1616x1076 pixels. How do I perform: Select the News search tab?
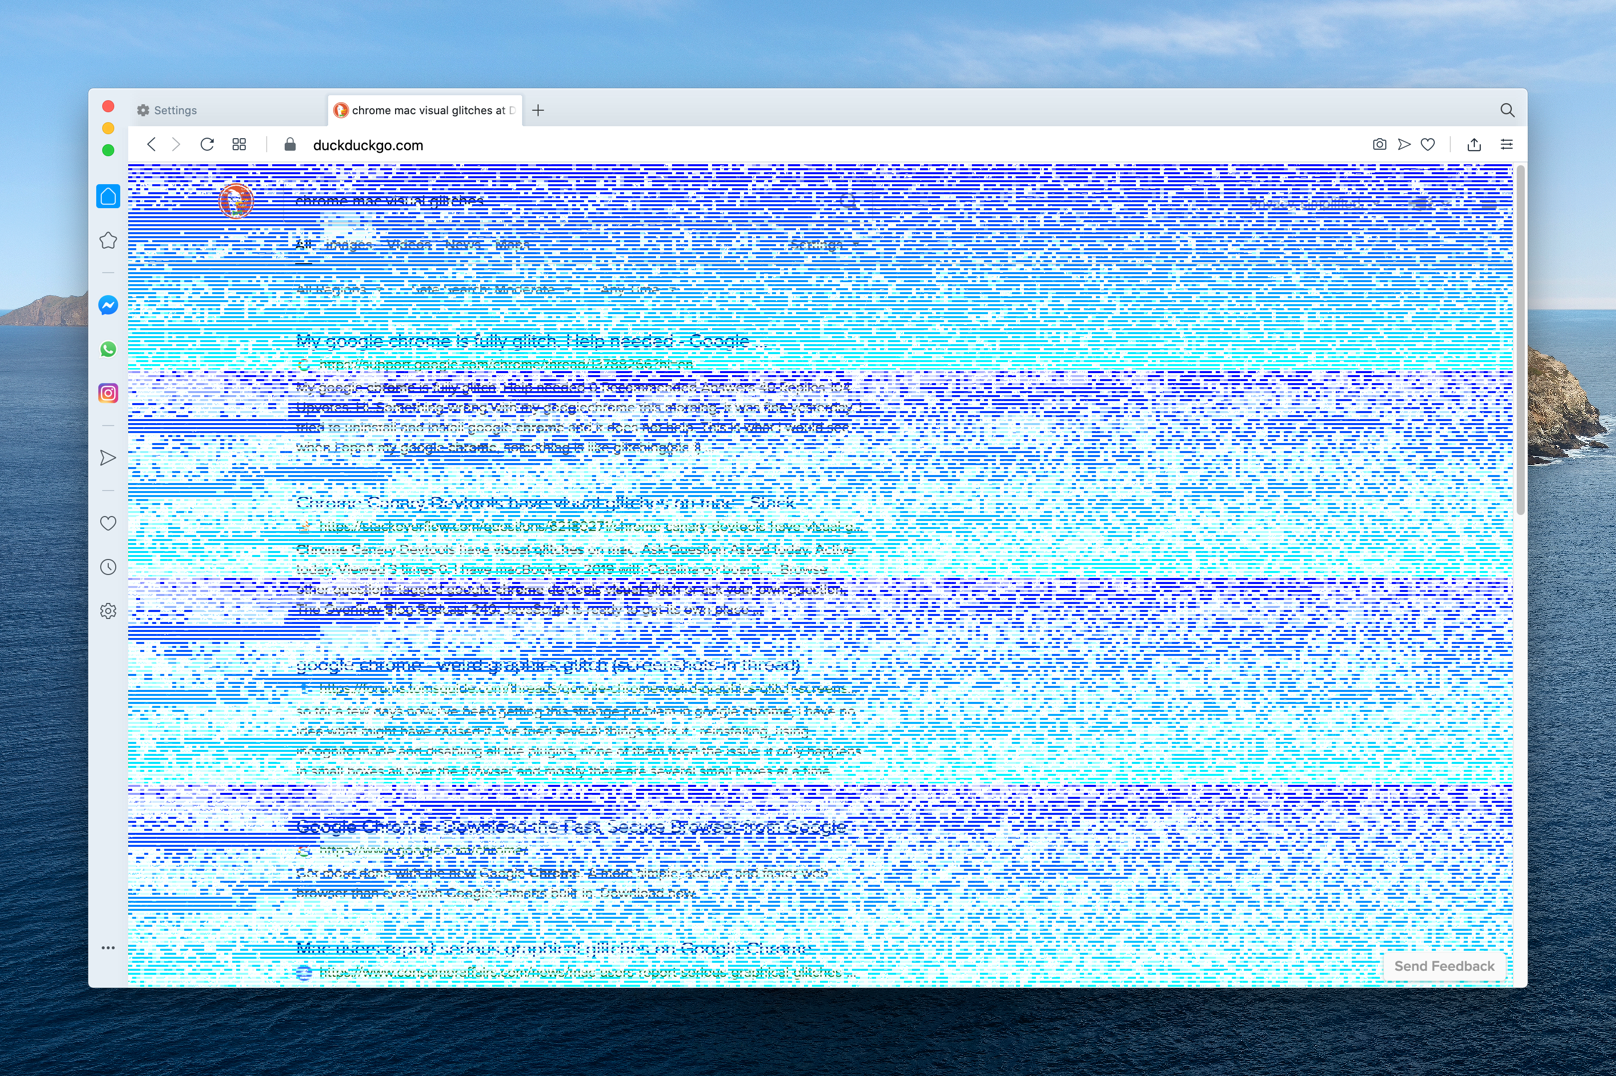point(463,245)
